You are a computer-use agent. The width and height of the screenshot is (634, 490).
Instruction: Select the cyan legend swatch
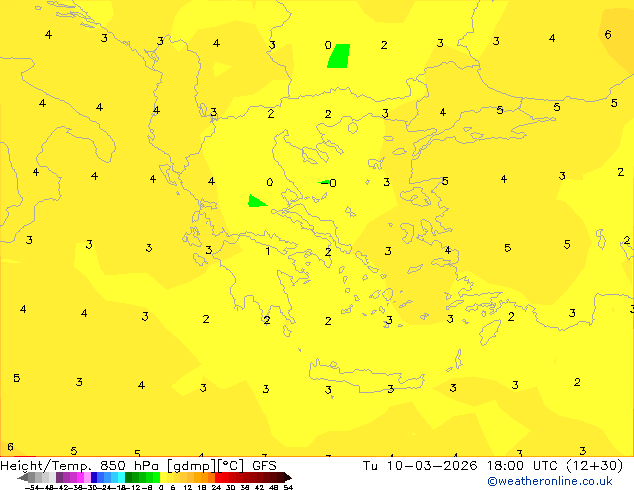coord(122,478)
